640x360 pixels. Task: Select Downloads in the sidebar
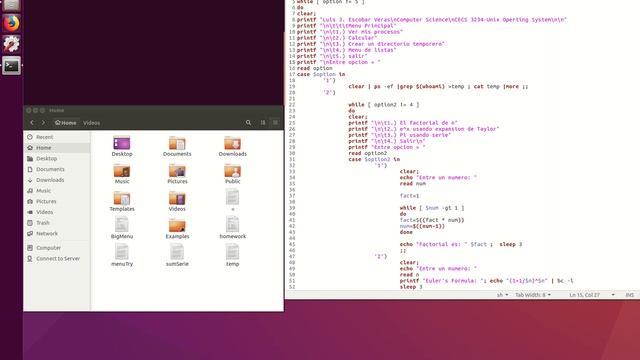(57, 180)
